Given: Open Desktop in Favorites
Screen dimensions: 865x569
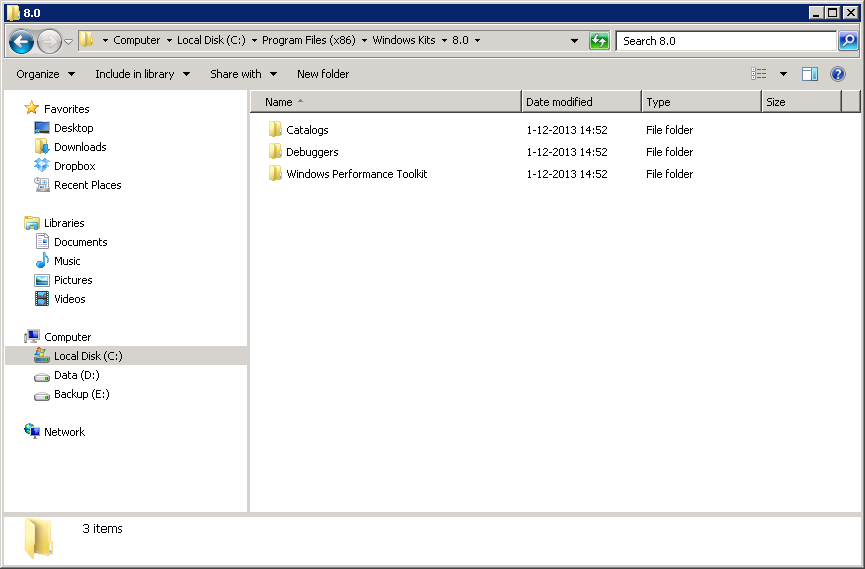Looking at the screenshot, I should tap(73, 128).
